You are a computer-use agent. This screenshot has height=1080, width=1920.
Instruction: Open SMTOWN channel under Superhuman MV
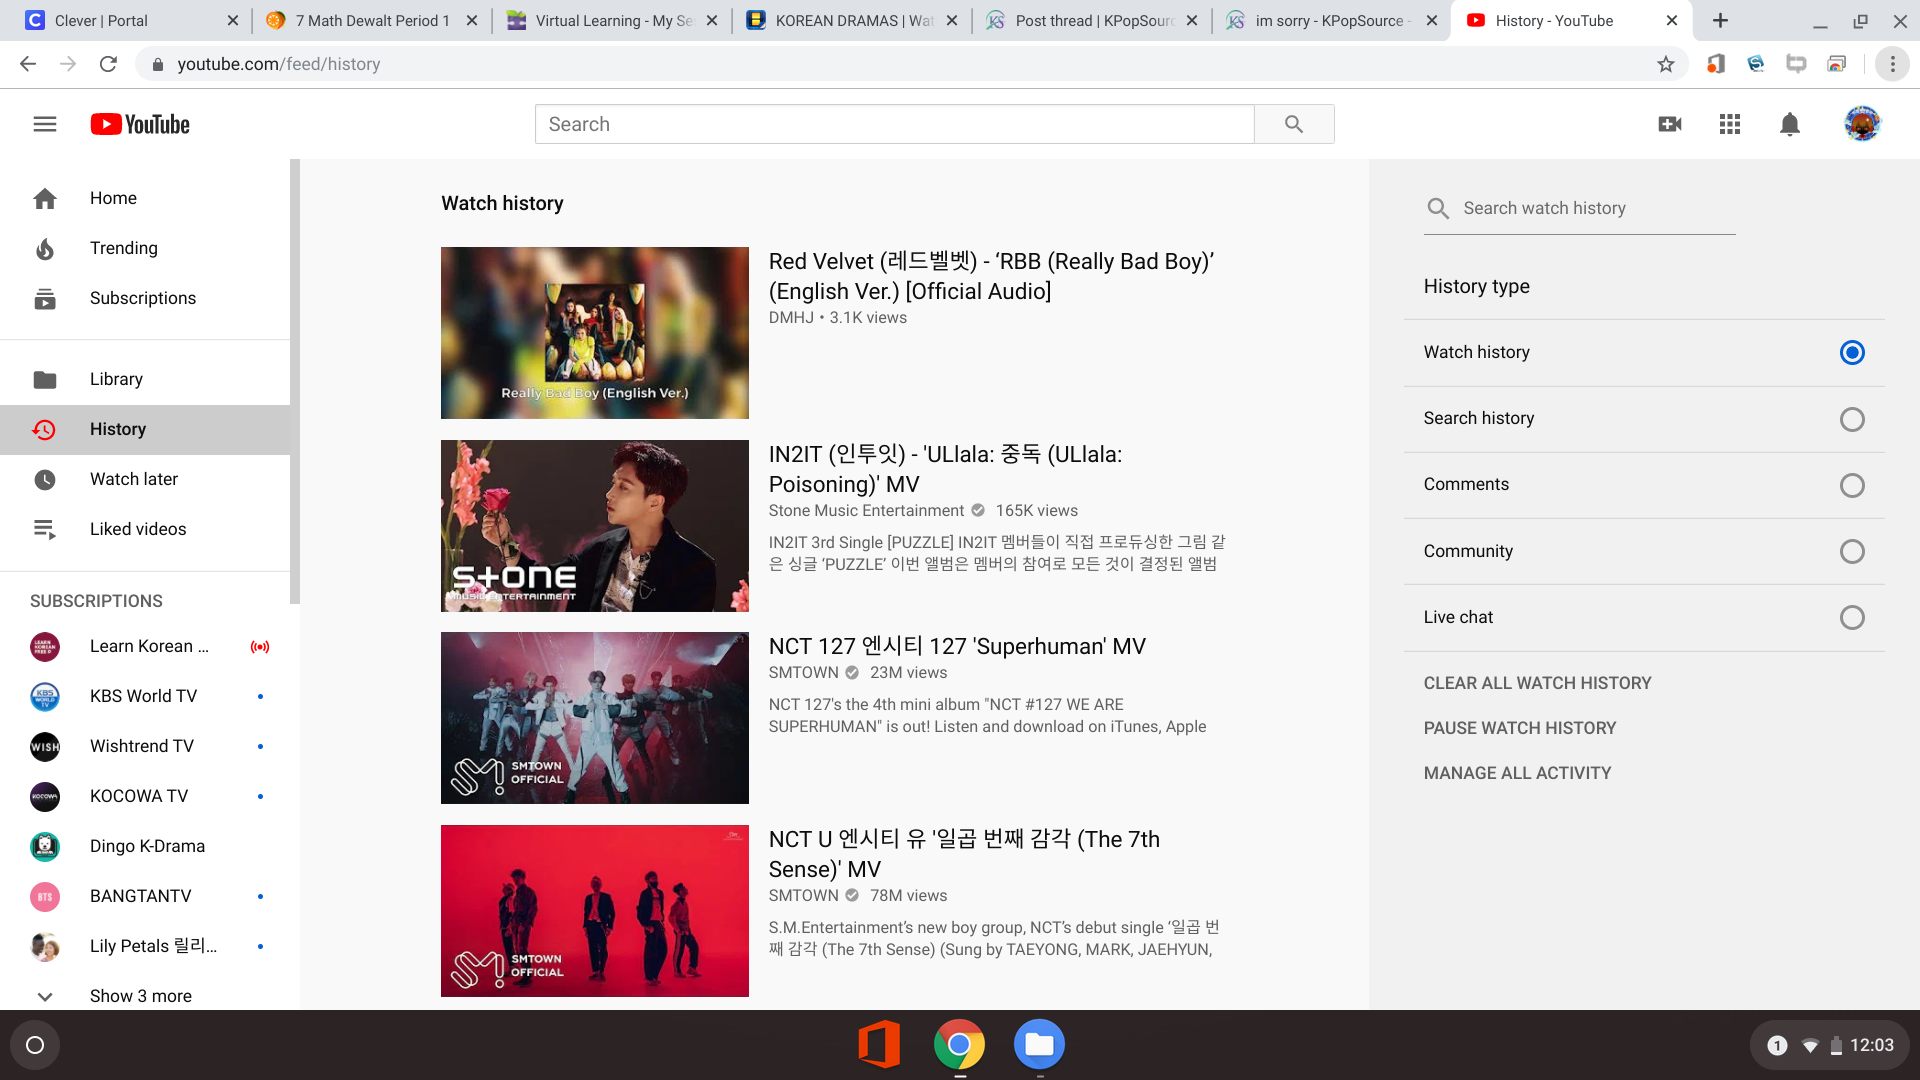point(803,672)
